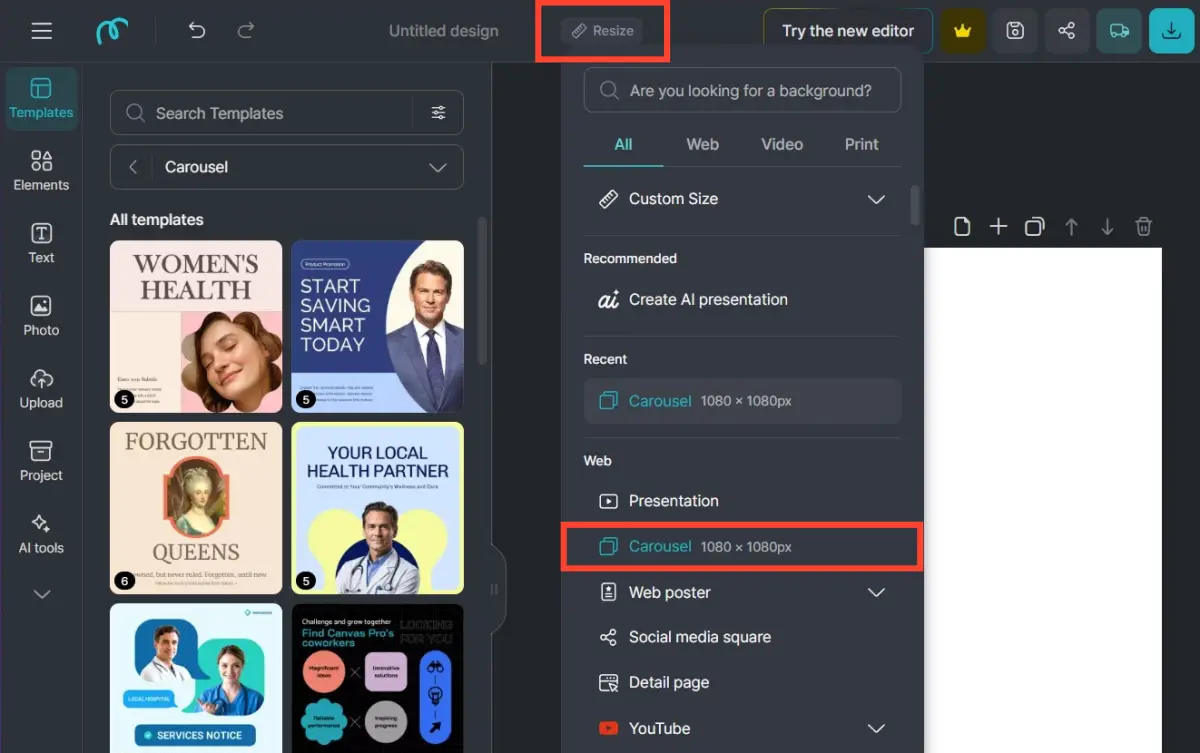Image resolution: width=1200 pixels, height=753 pixels.
Task: Open the Carousel category dropdown
Action: point(437,167)
